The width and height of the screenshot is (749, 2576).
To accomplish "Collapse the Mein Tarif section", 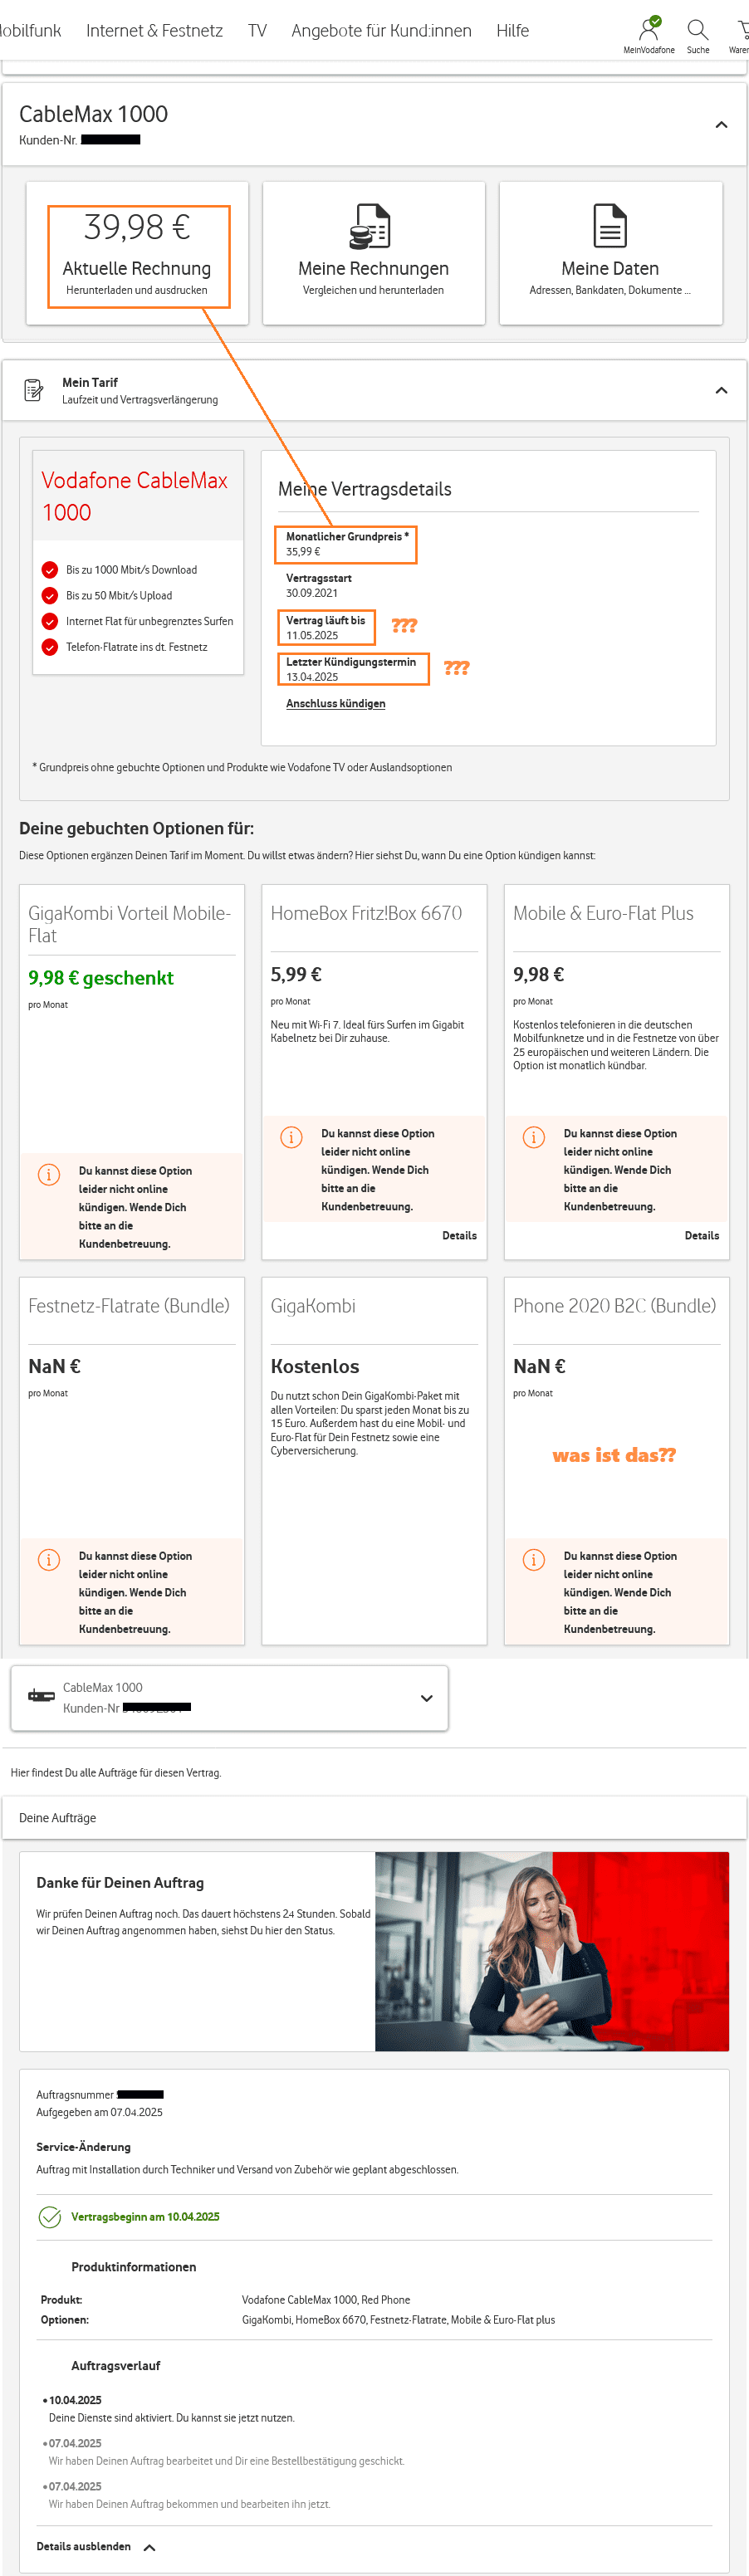I will click(721, 390).
